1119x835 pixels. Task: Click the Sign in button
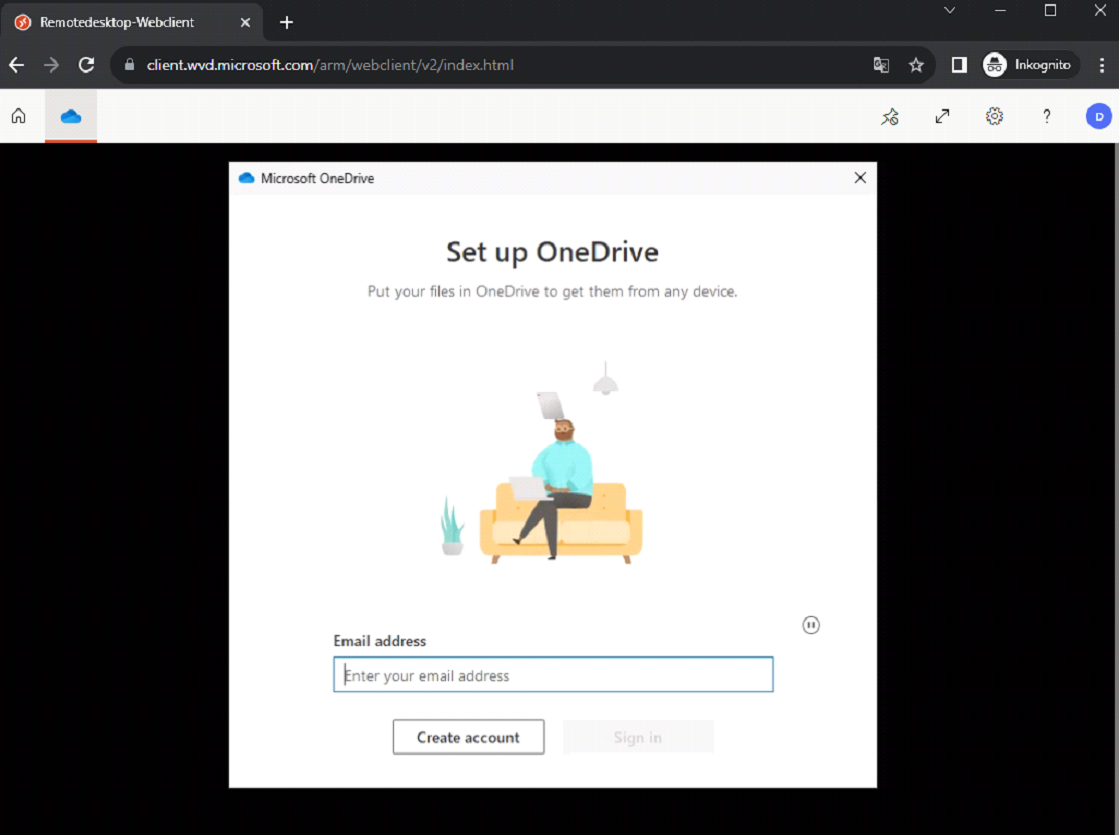(638, 737)
